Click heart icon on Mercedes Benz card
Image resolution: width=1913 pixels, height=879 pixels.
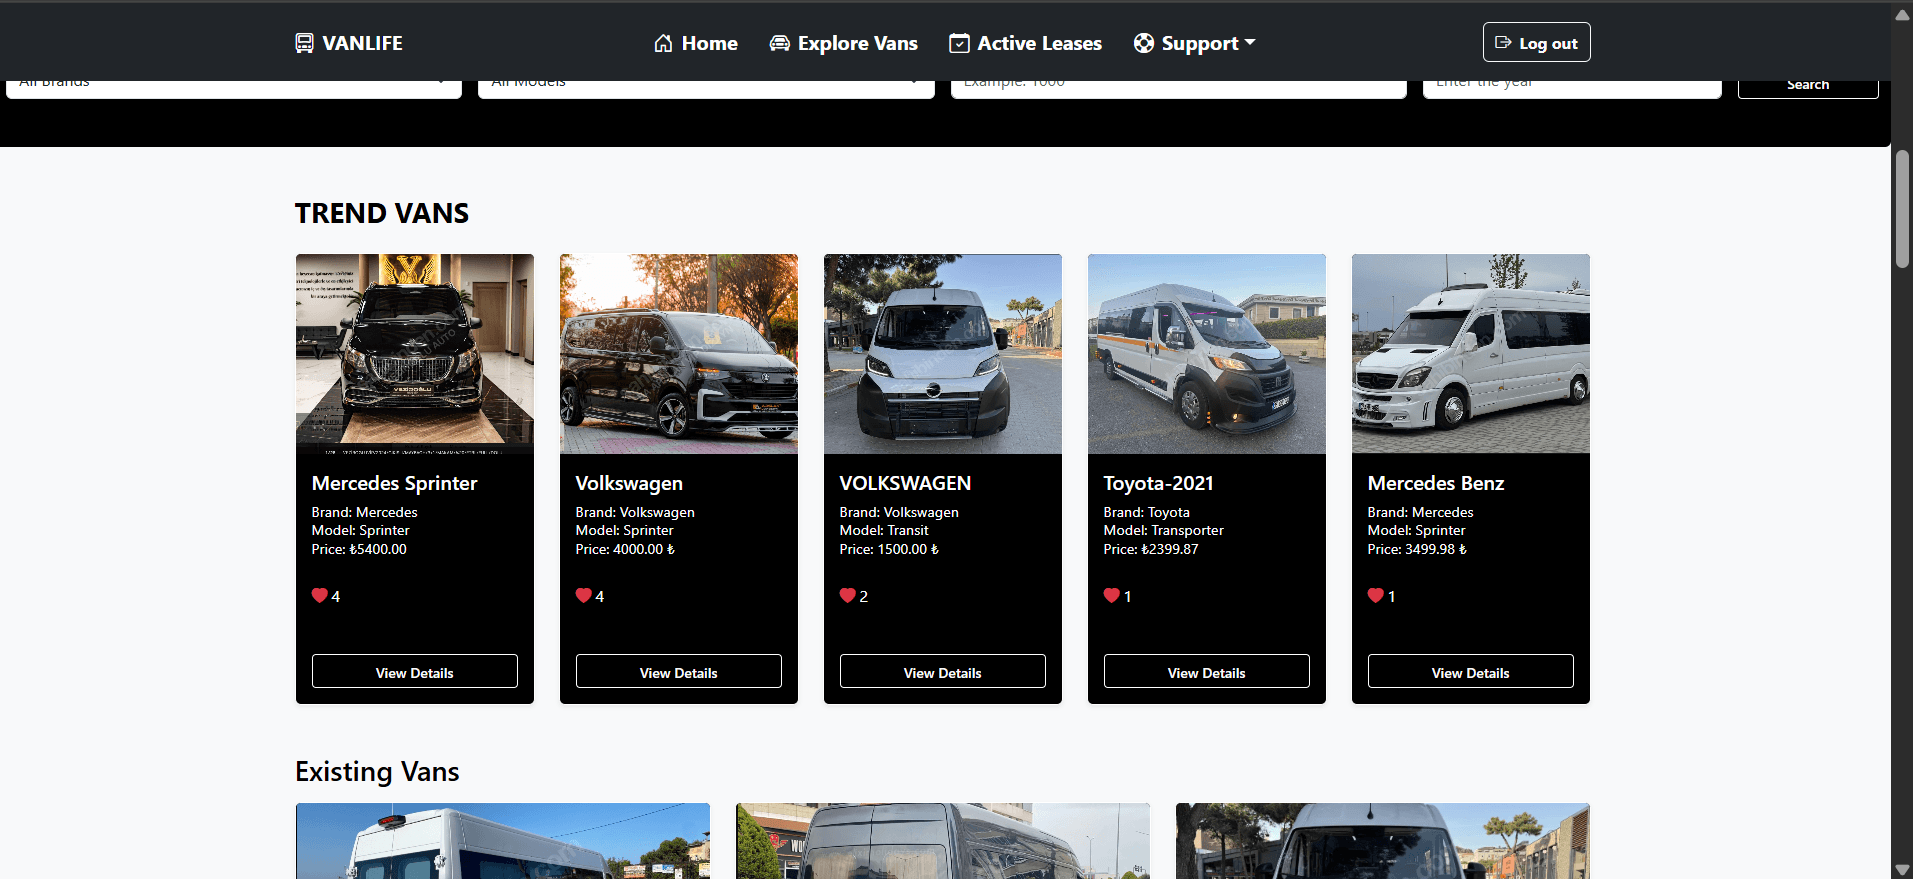pyautogui.click(x=1376, y=595)
